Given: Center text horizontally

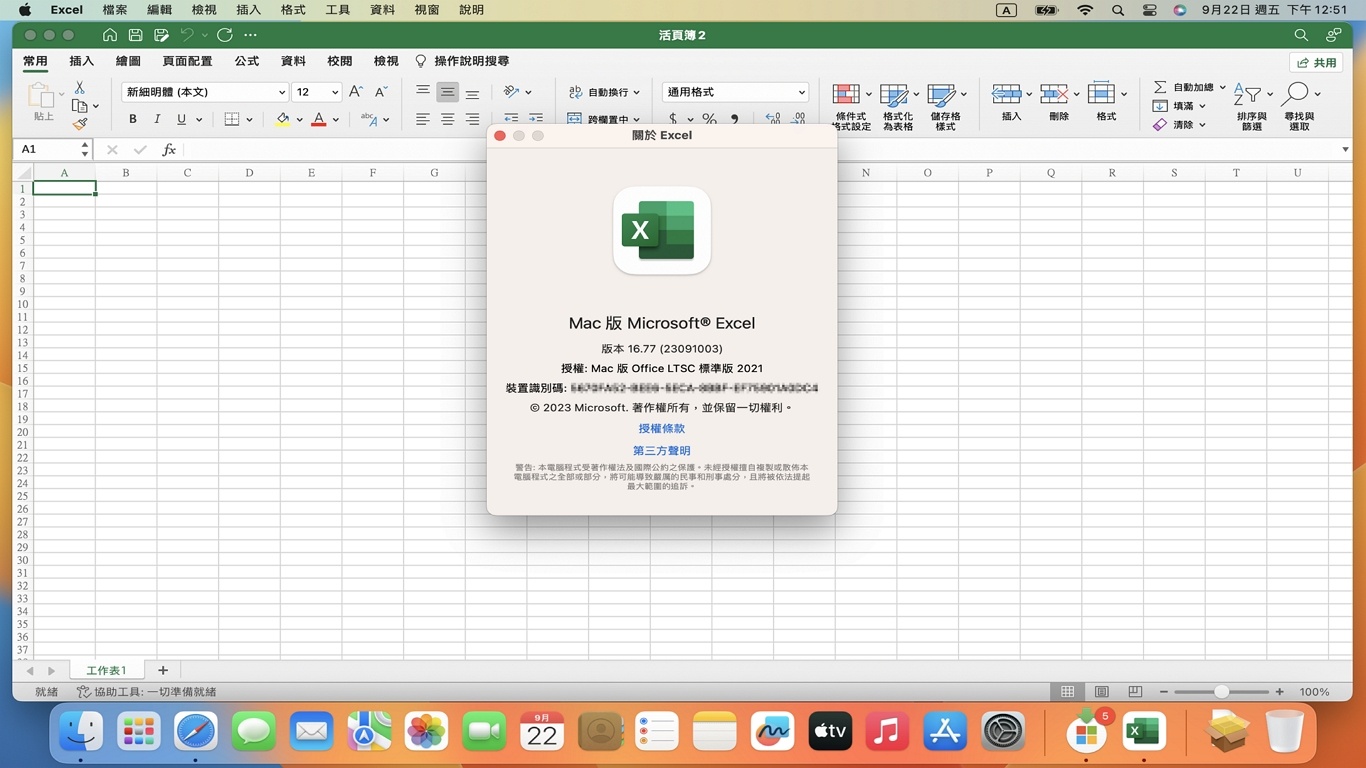Looking at the screenshot, I should (x=447, y=119).
